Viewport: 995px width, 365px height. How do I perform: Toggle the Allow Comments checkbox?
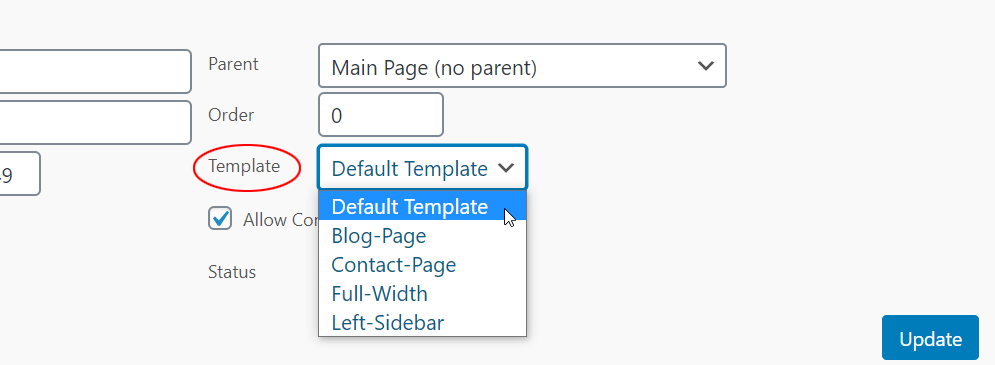220,218
